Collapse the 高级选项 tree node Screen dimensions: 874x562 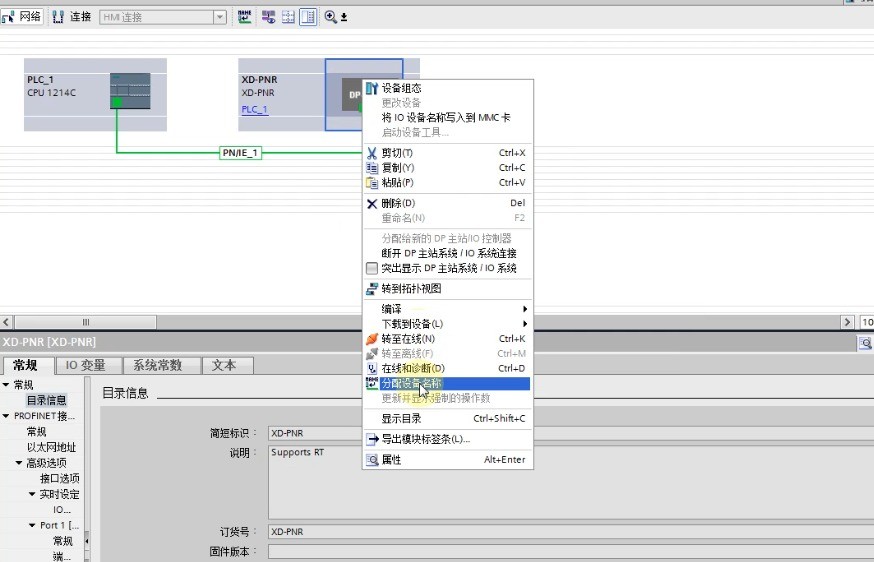[x=19, y=463]
